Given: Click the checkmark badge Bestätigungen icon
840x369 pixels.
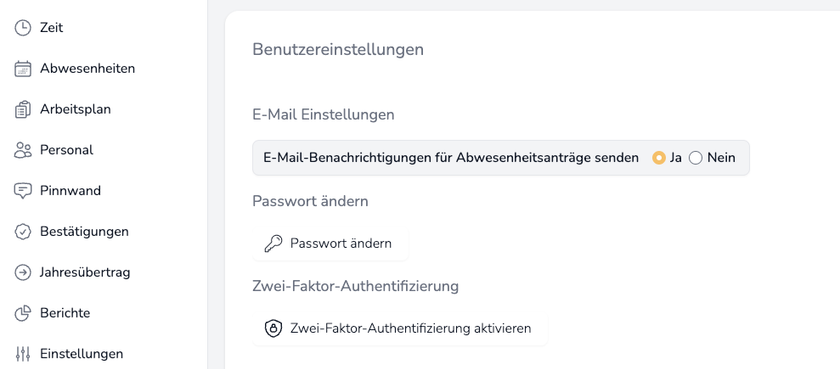Looking at the screenshot, I should pyautogui.click(x=22, y=232).
